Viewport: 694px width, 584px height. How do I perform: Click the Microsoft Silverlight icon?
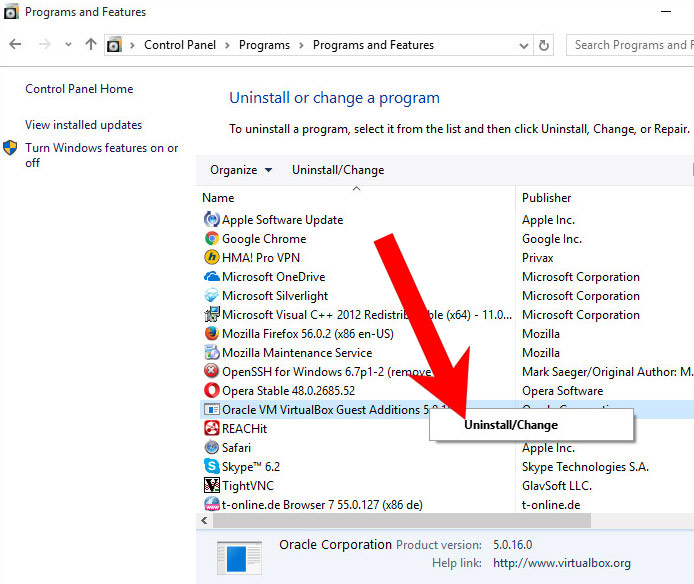click(212, 295)
